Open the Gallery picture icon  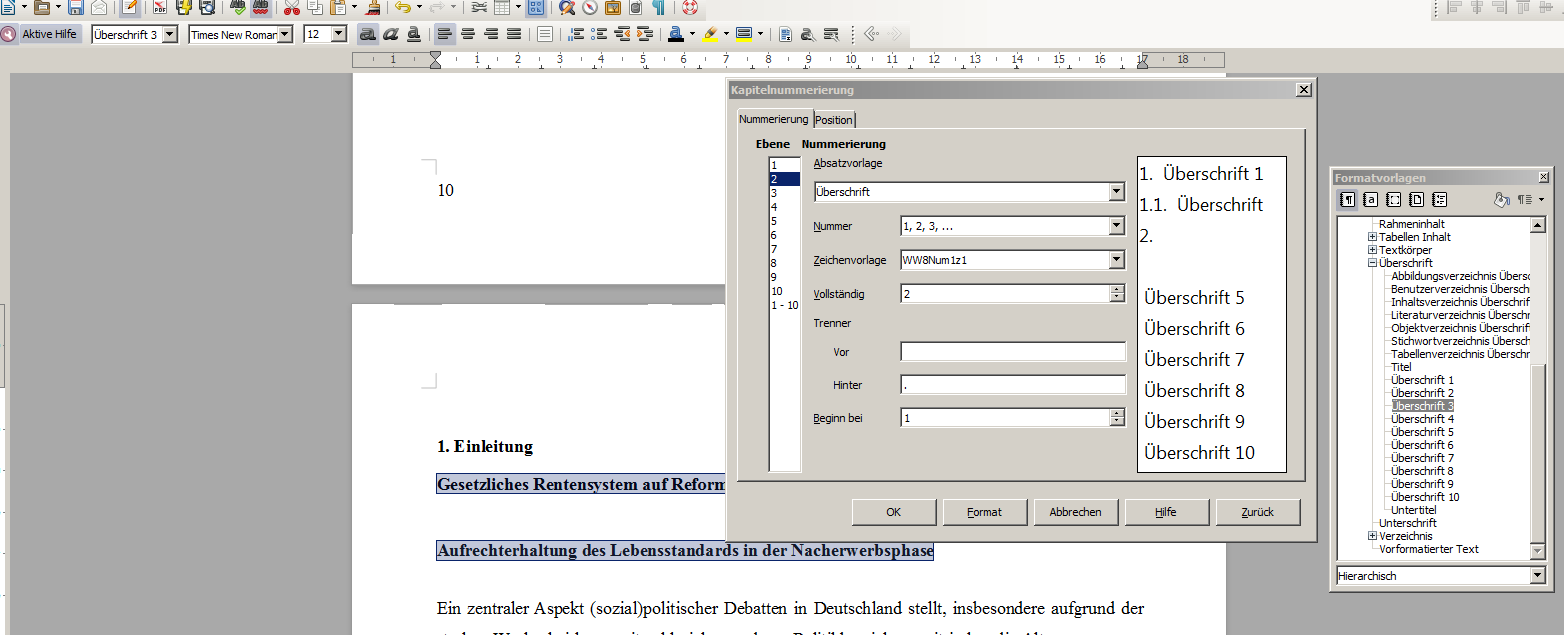click(612, 7)
